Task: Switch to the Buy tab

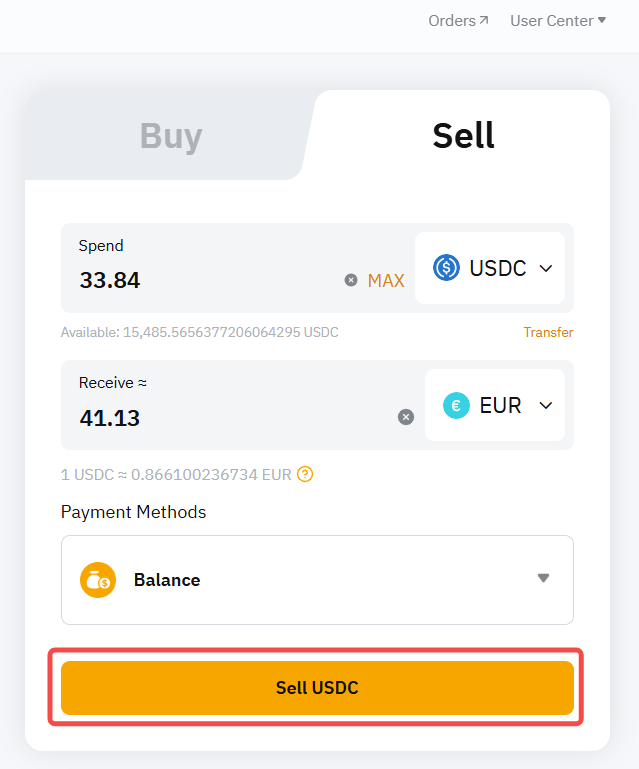Action: 171,136
